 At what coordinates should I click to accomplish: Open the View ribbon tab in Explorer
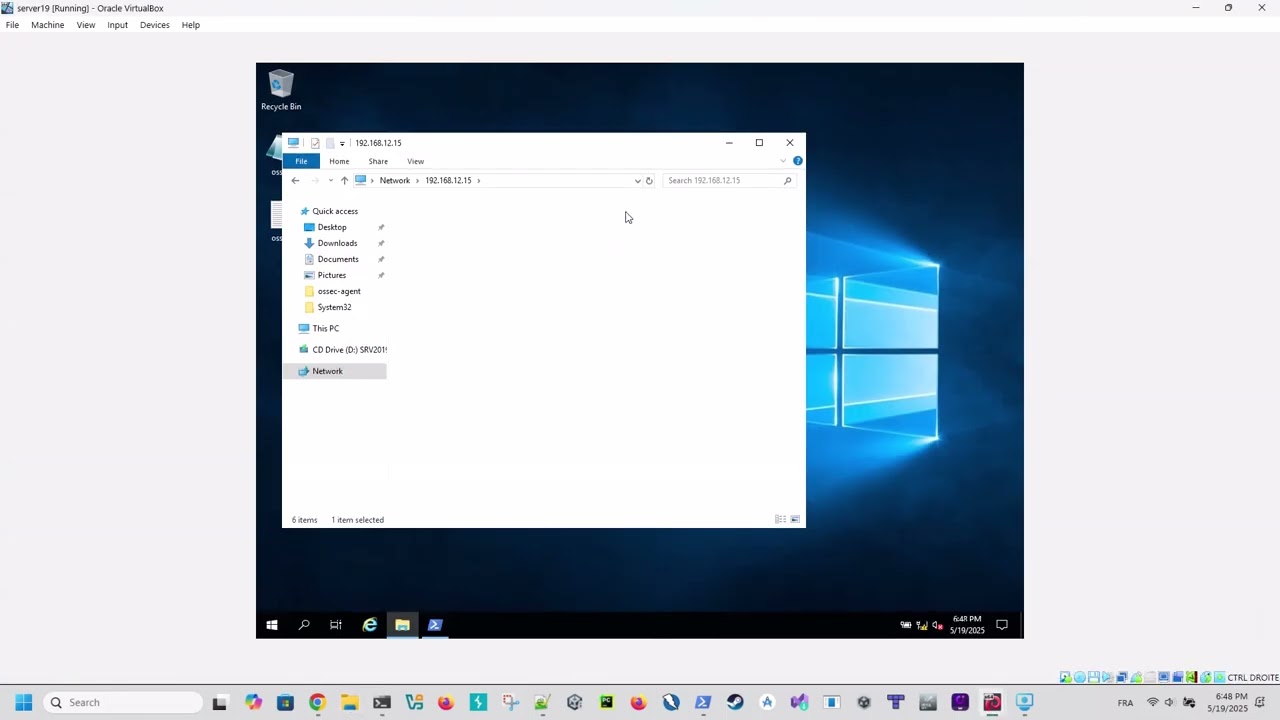click(415, 161)
